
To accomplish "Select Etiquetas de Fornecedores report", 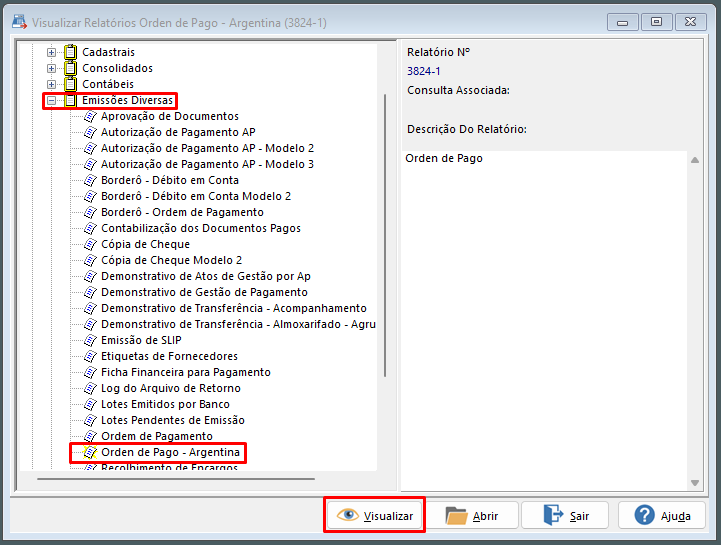I will [170, 356].
